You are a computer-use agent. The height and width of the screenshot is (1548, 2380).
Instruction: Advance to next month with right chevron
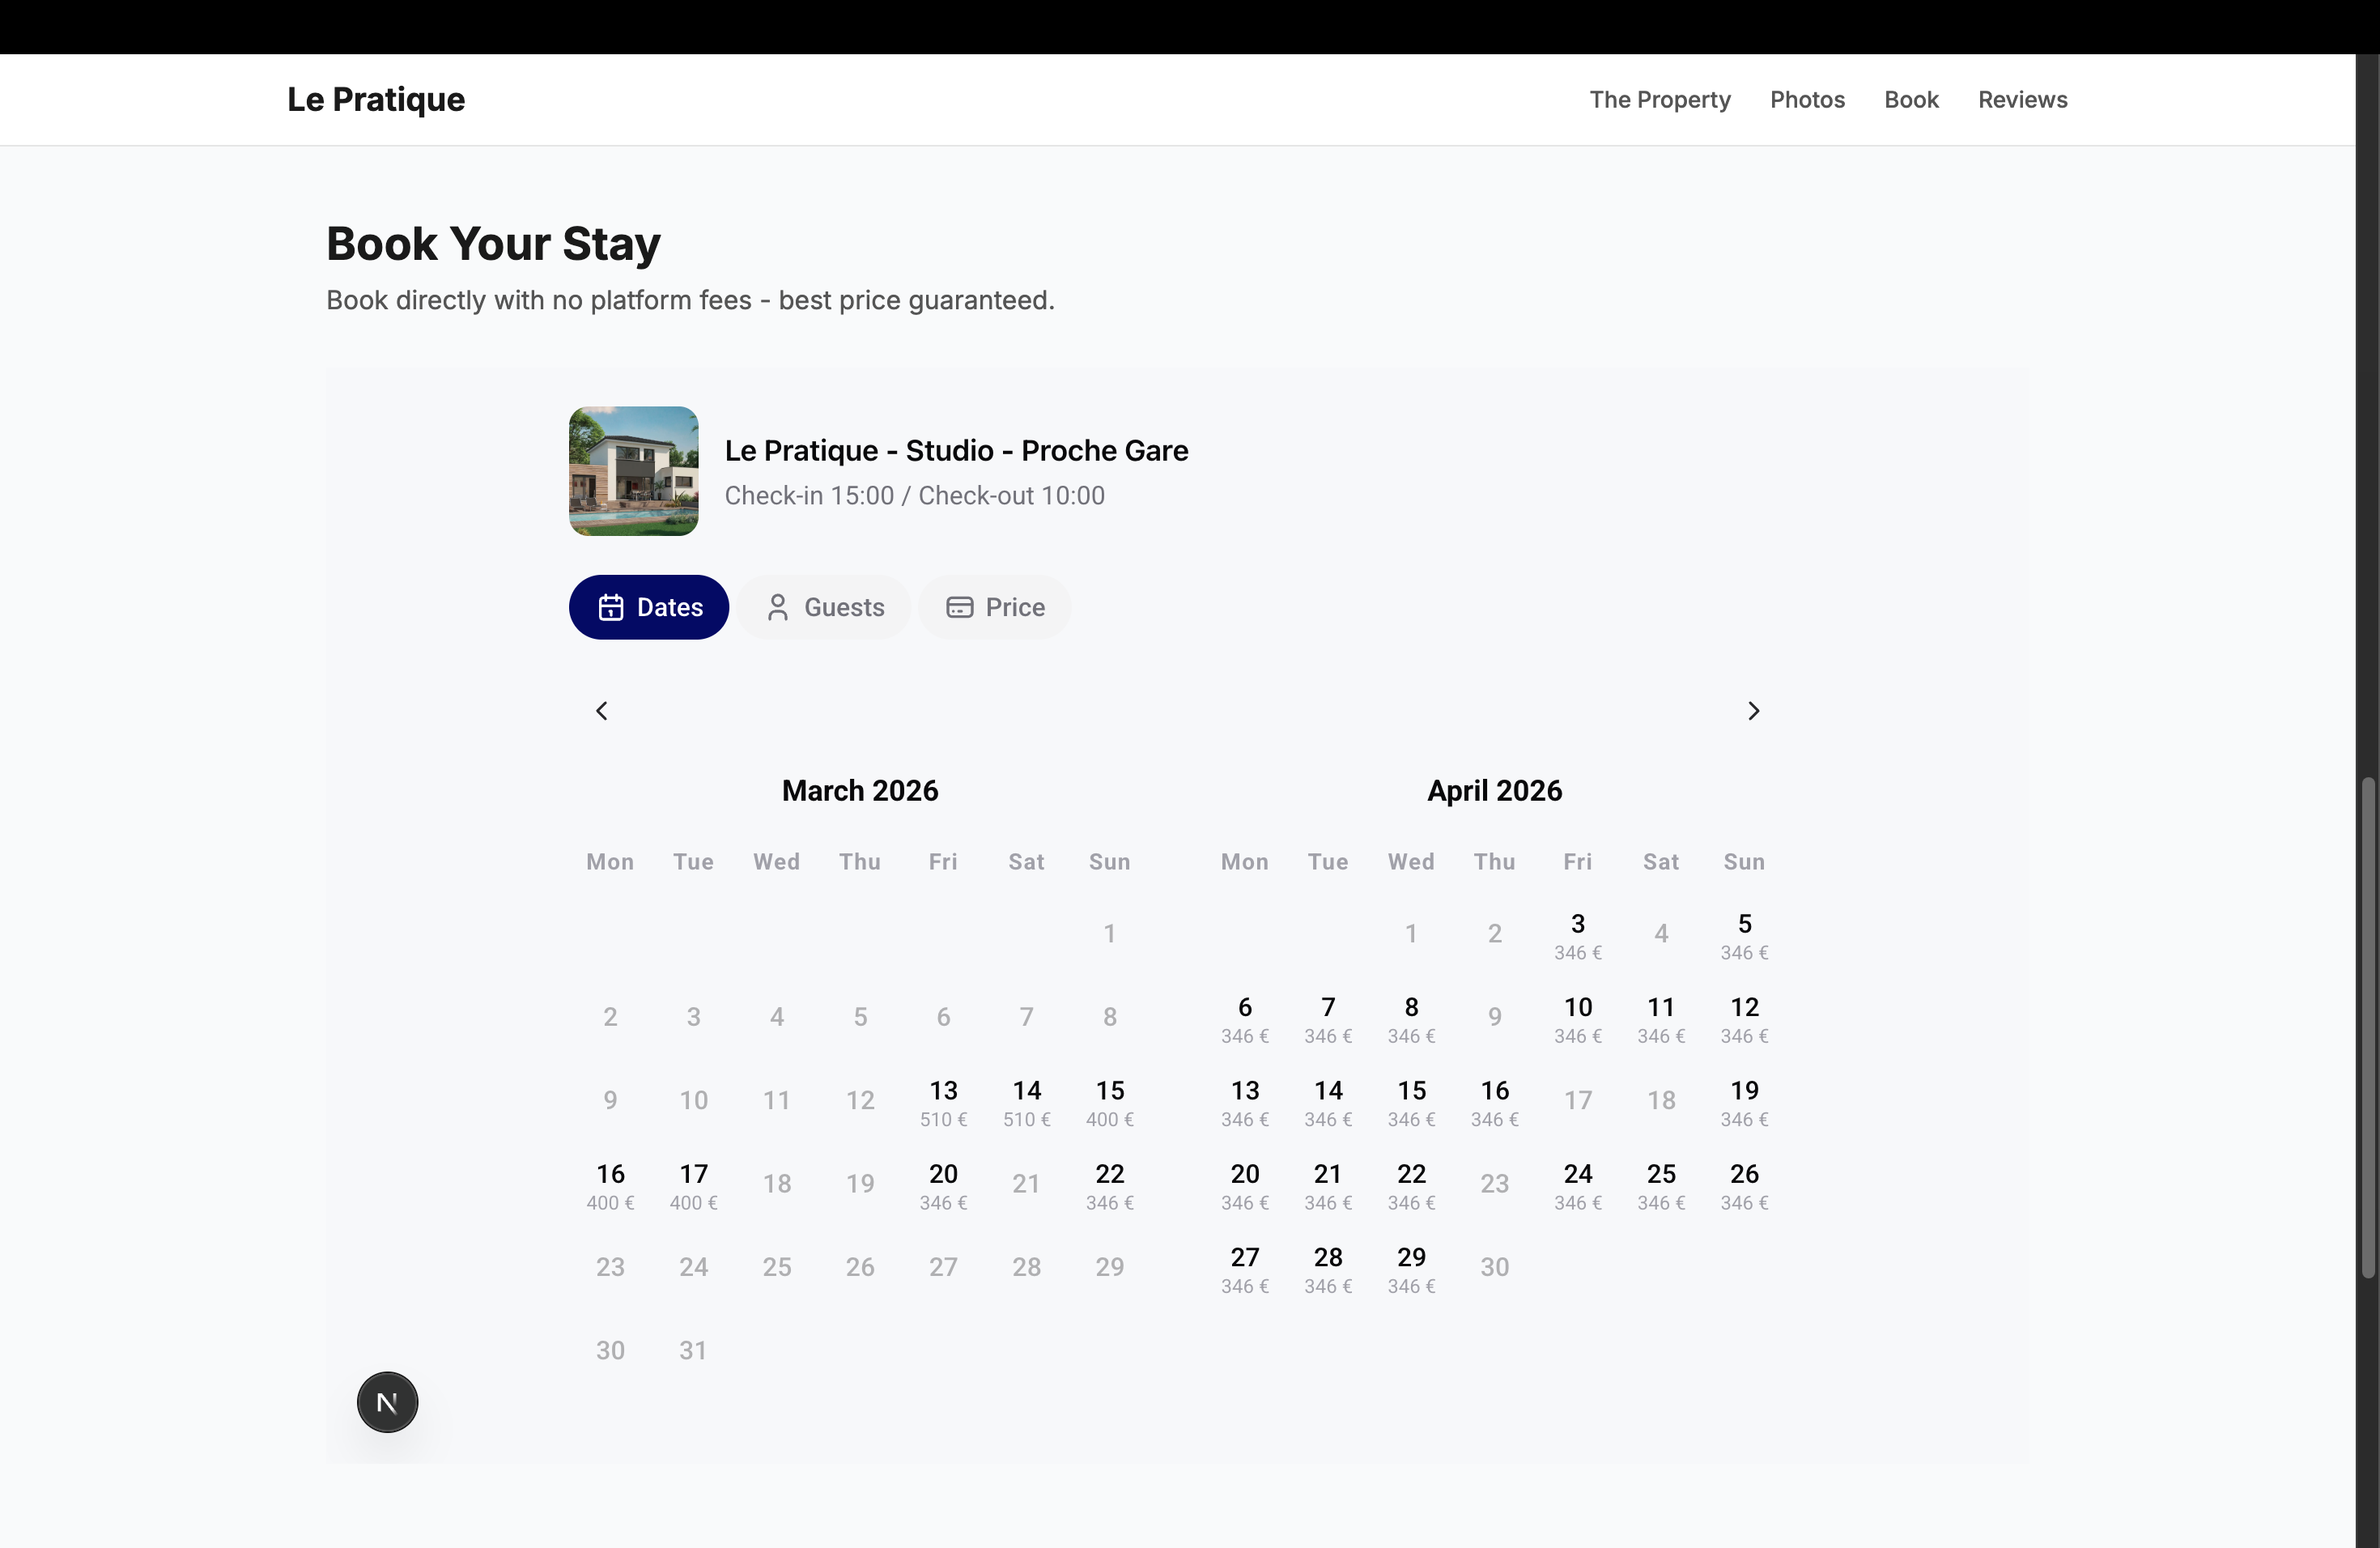[x=1753, y=711]
